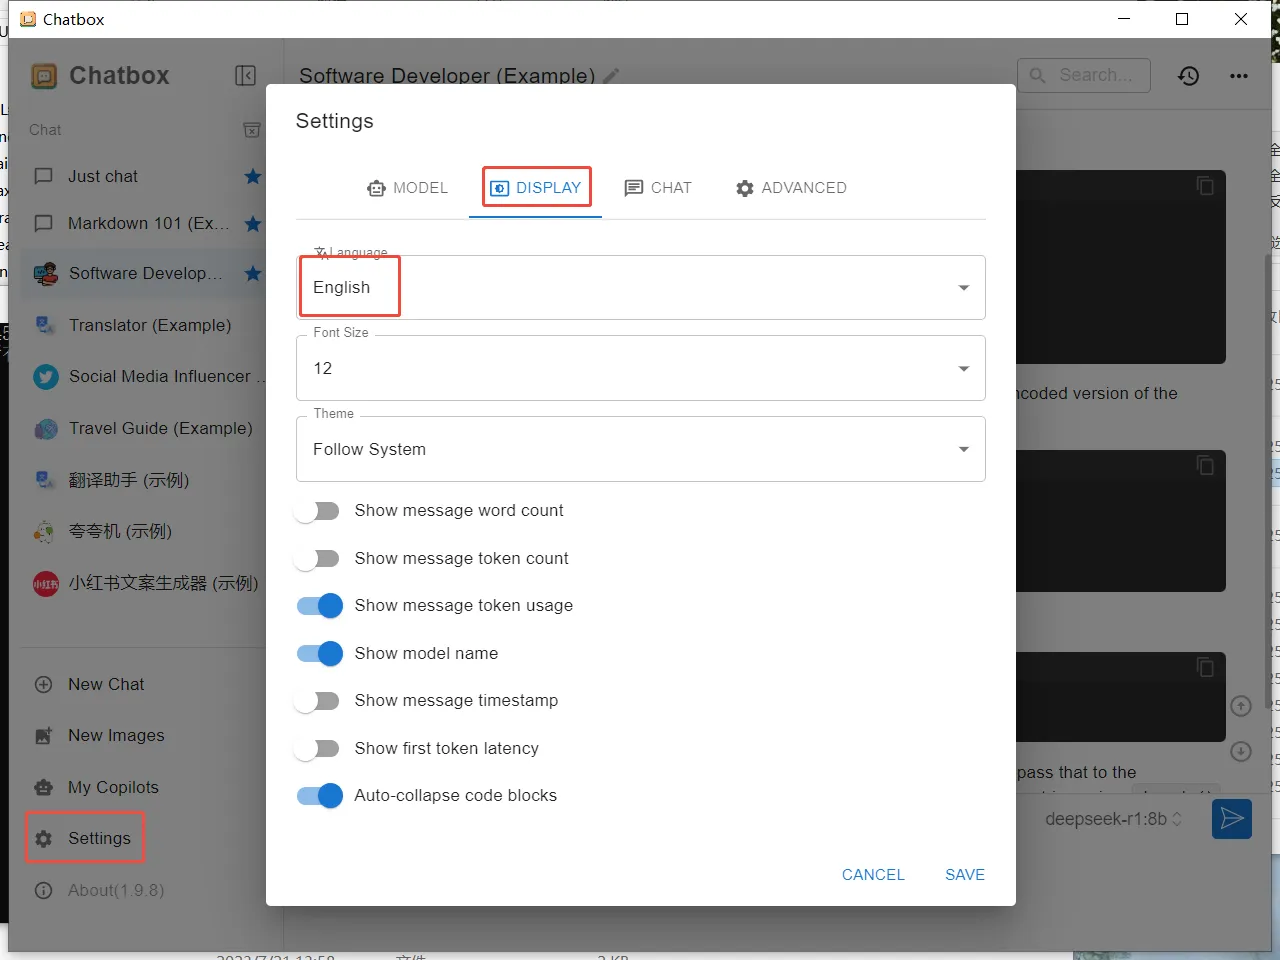Click the star beside Software Developer chat
This screenshot has height=960, width=1280.
253,273
